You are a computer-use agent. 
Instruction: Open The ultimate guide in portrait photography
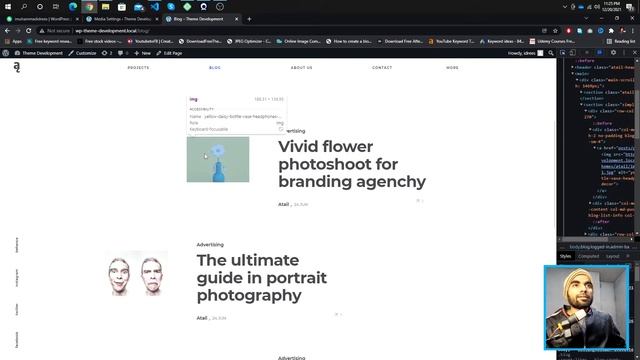coord(262,278)
